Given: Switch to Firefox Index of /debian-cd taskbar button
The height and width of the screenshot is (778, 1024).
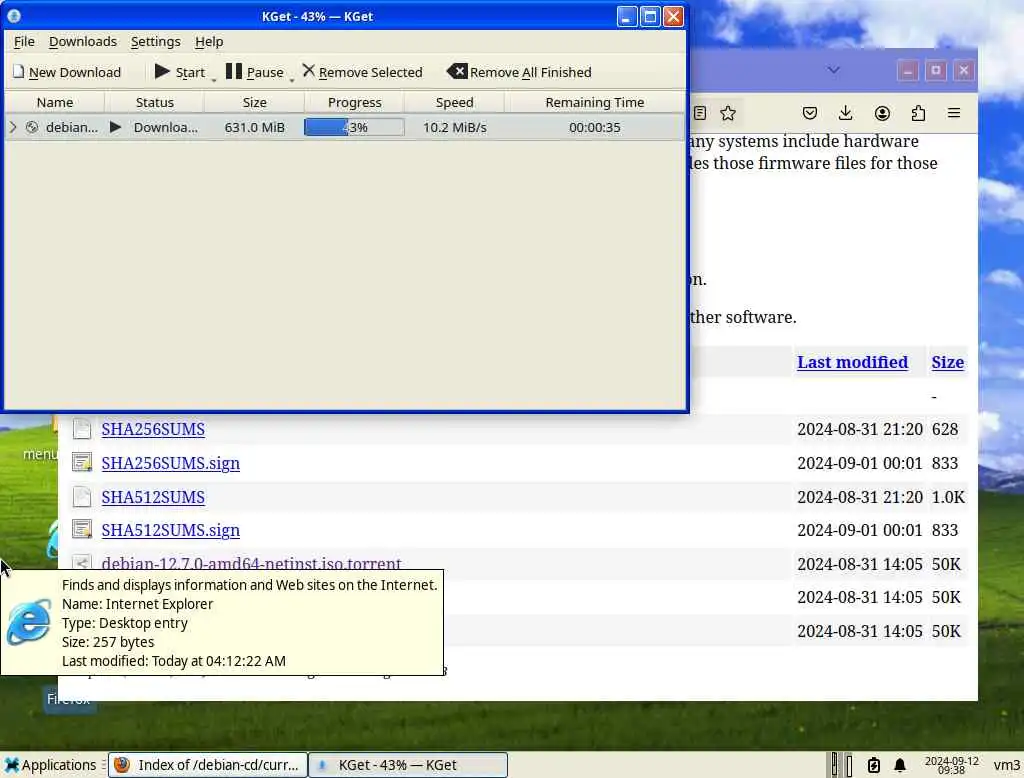Looking at the screenshot, I should pos(208,765).
